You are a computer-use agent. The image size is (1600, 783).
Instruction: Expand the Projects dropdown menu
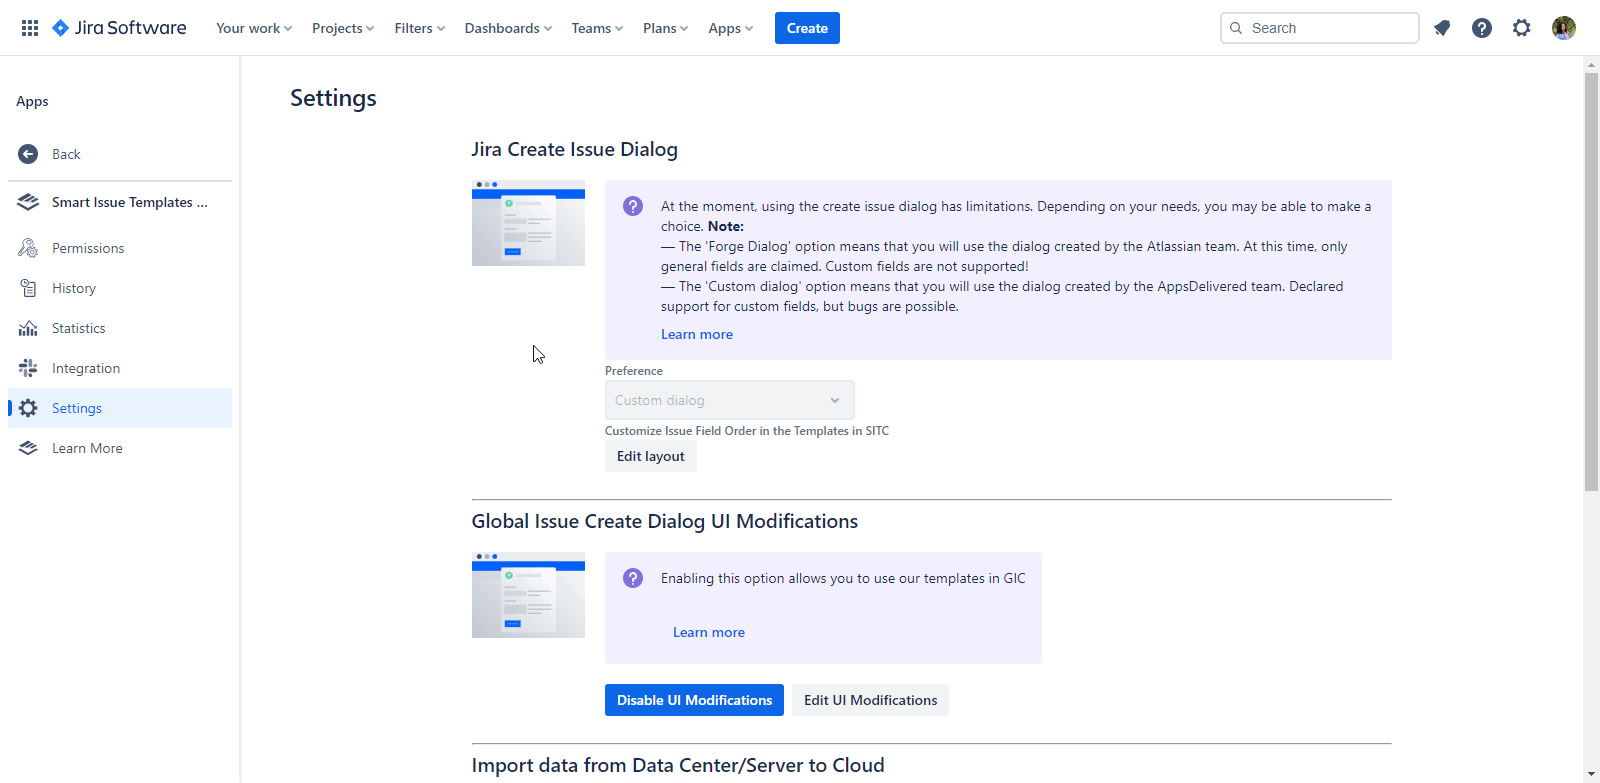[x=342, y=28]
